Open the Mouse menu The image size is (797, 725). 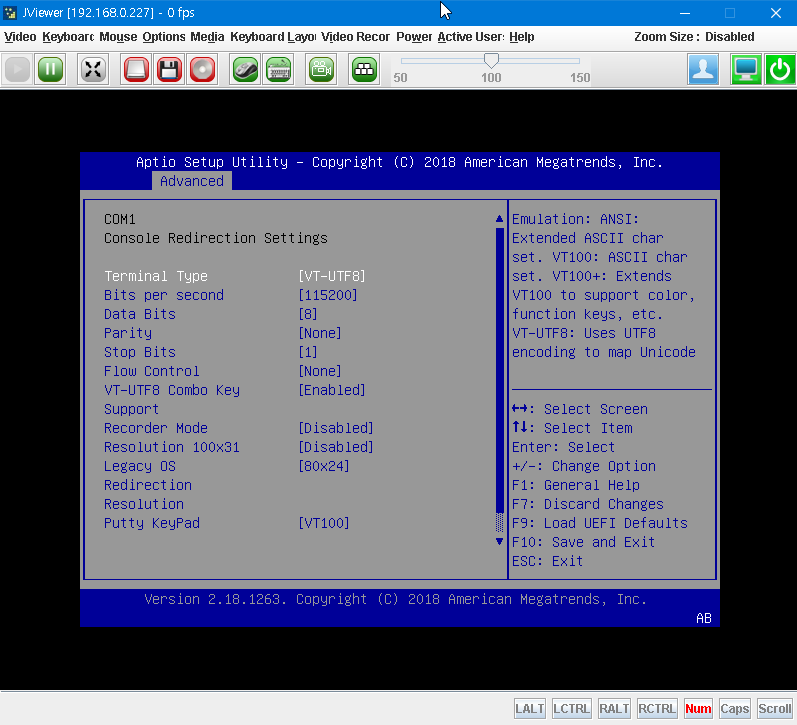[118, 37]
